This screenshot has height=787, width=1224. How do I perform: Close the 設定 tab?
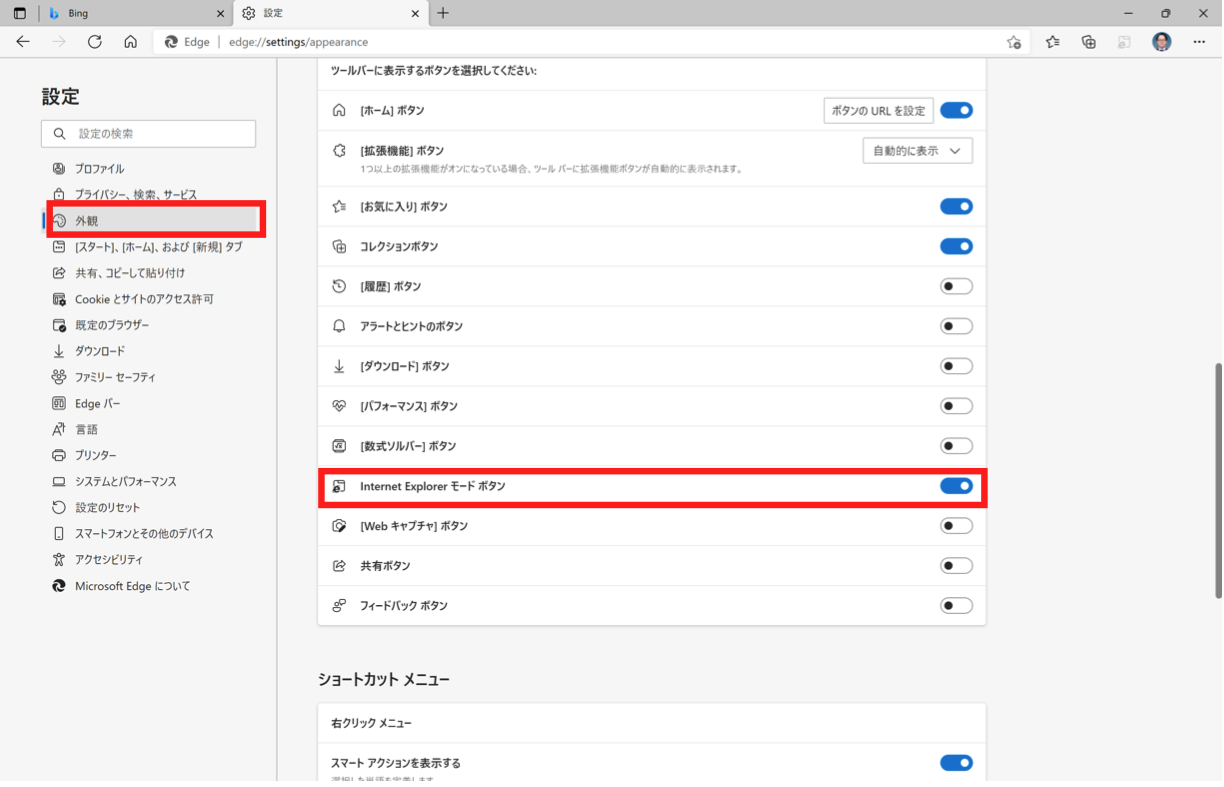click(416, 14)
